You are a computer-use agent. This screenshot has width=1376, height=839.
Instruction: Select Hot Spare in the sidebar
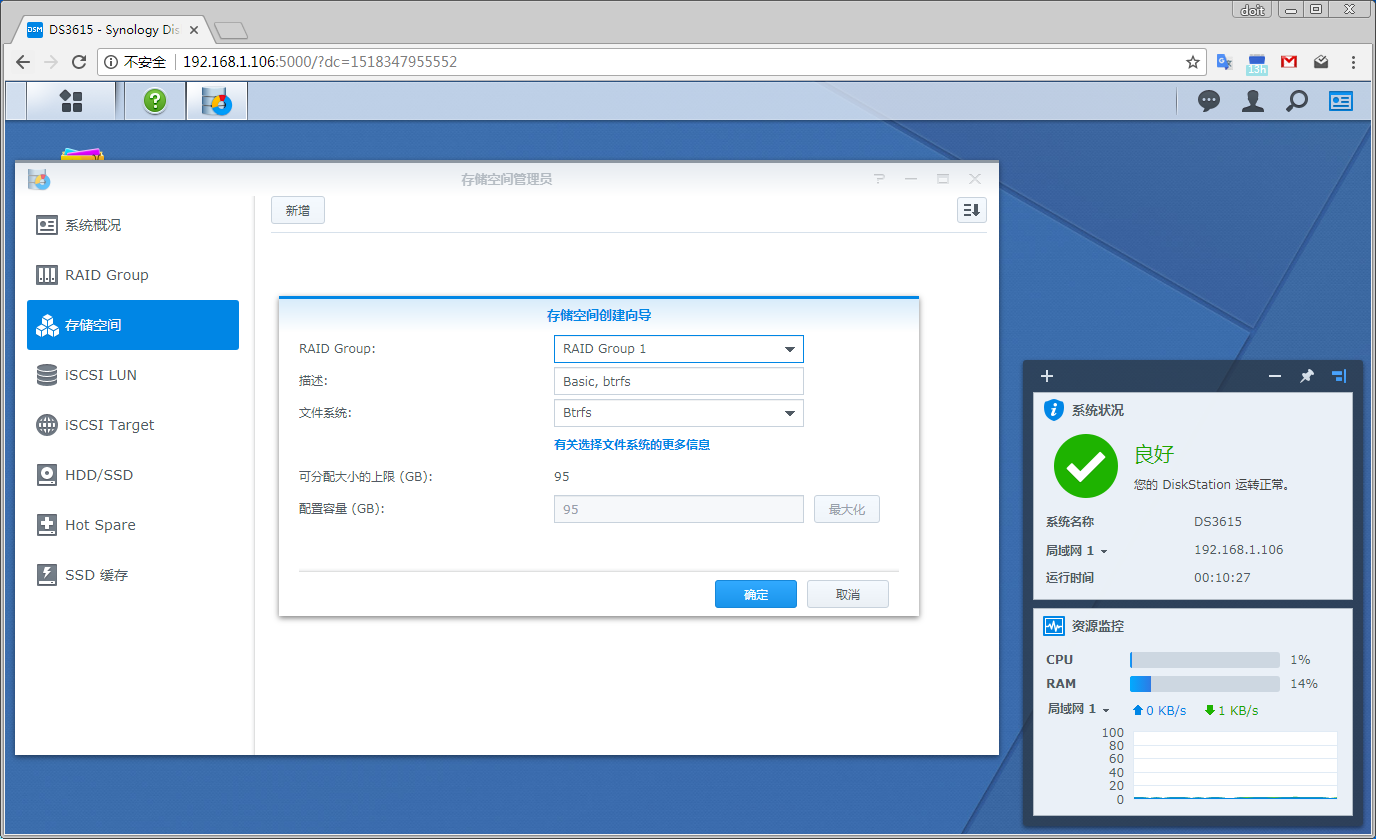(133, 525)
